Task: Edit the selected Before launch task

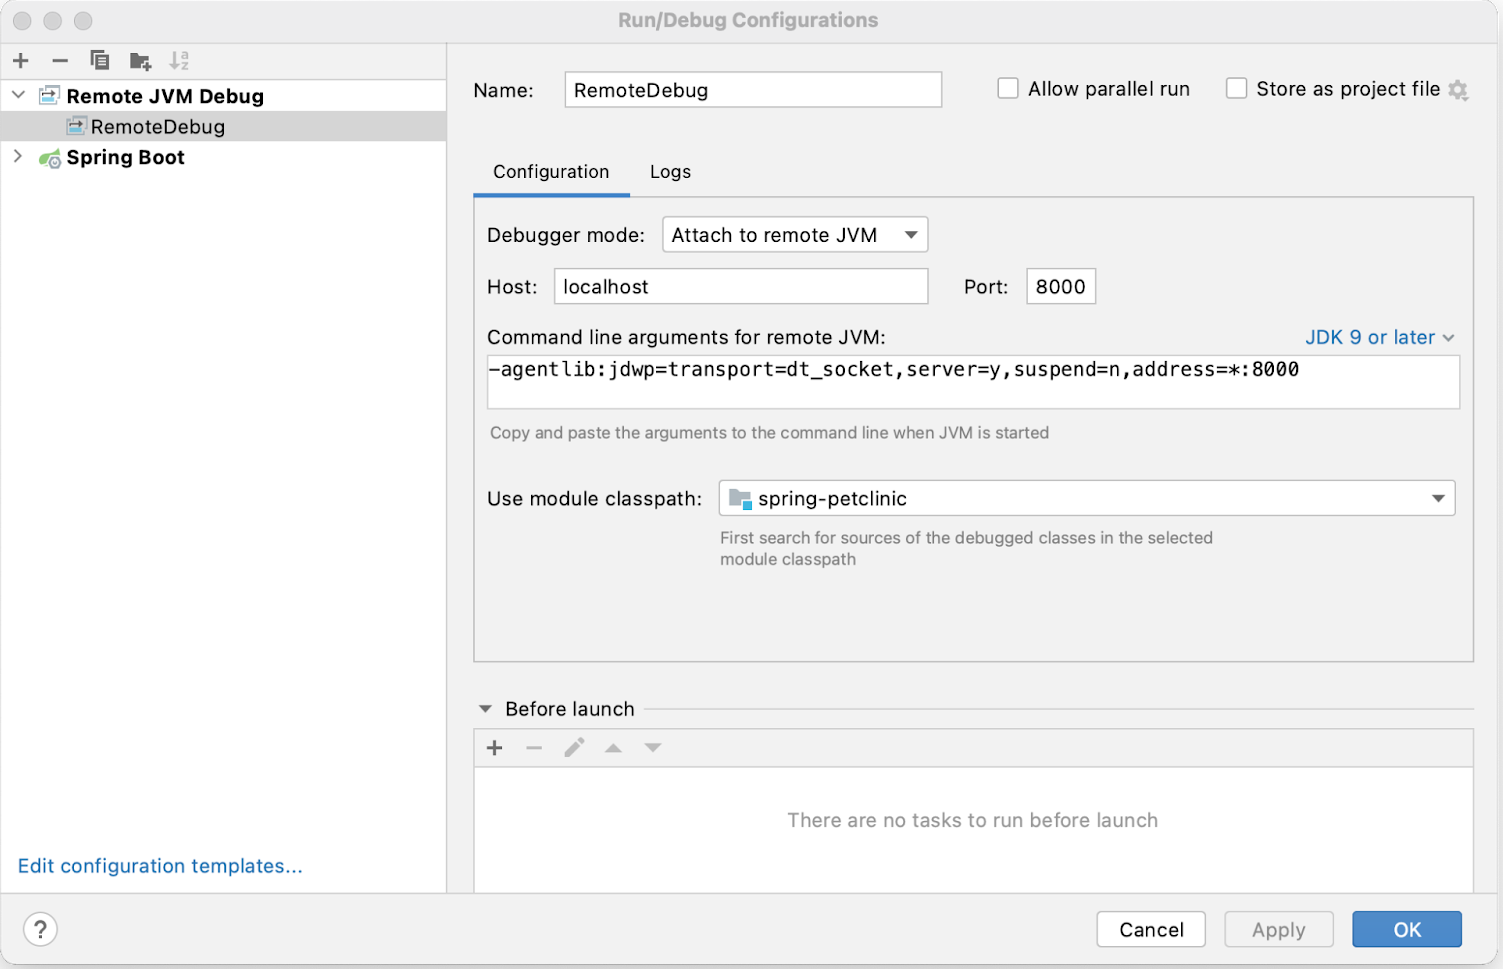Action: tap(574, 747)
